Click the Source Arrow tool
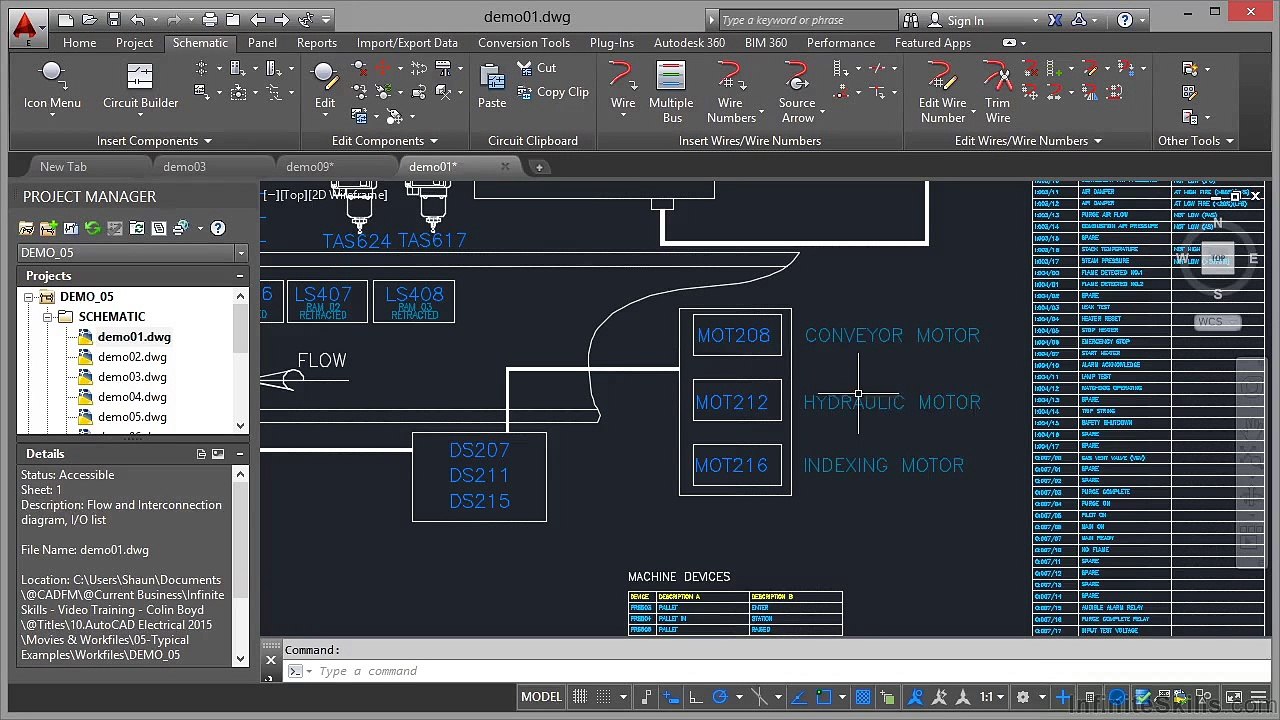This screenshot has height=720, width=1280. tap(797, 92)
